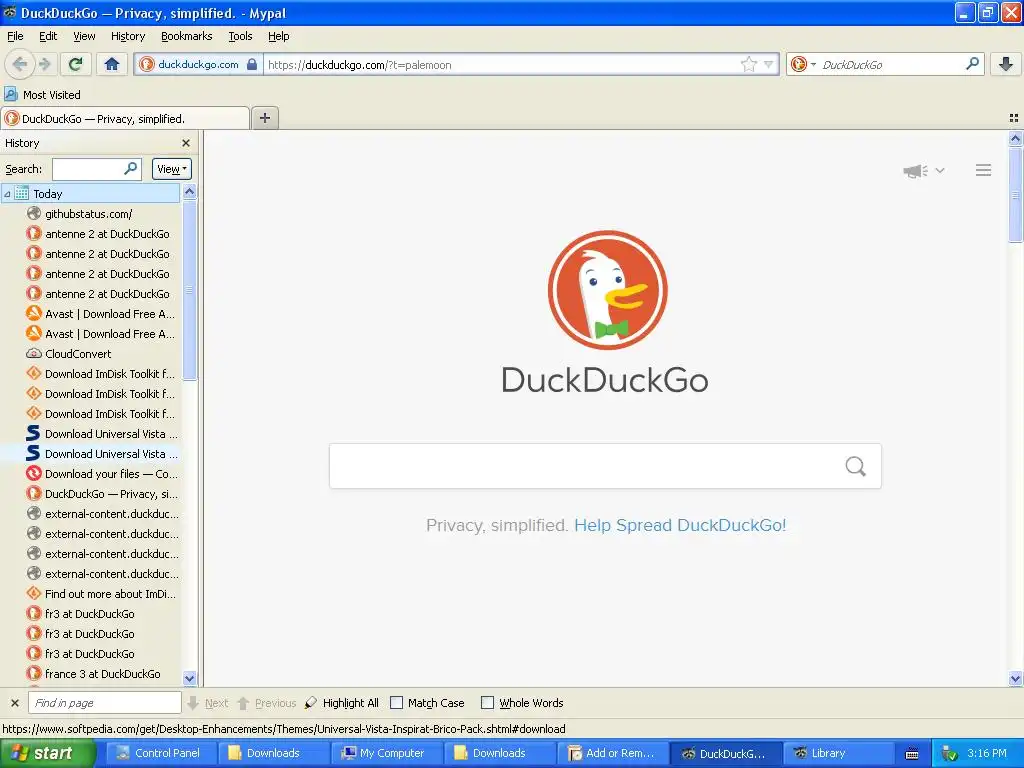Switch to My Computer taskbar window

click(385, 753)
